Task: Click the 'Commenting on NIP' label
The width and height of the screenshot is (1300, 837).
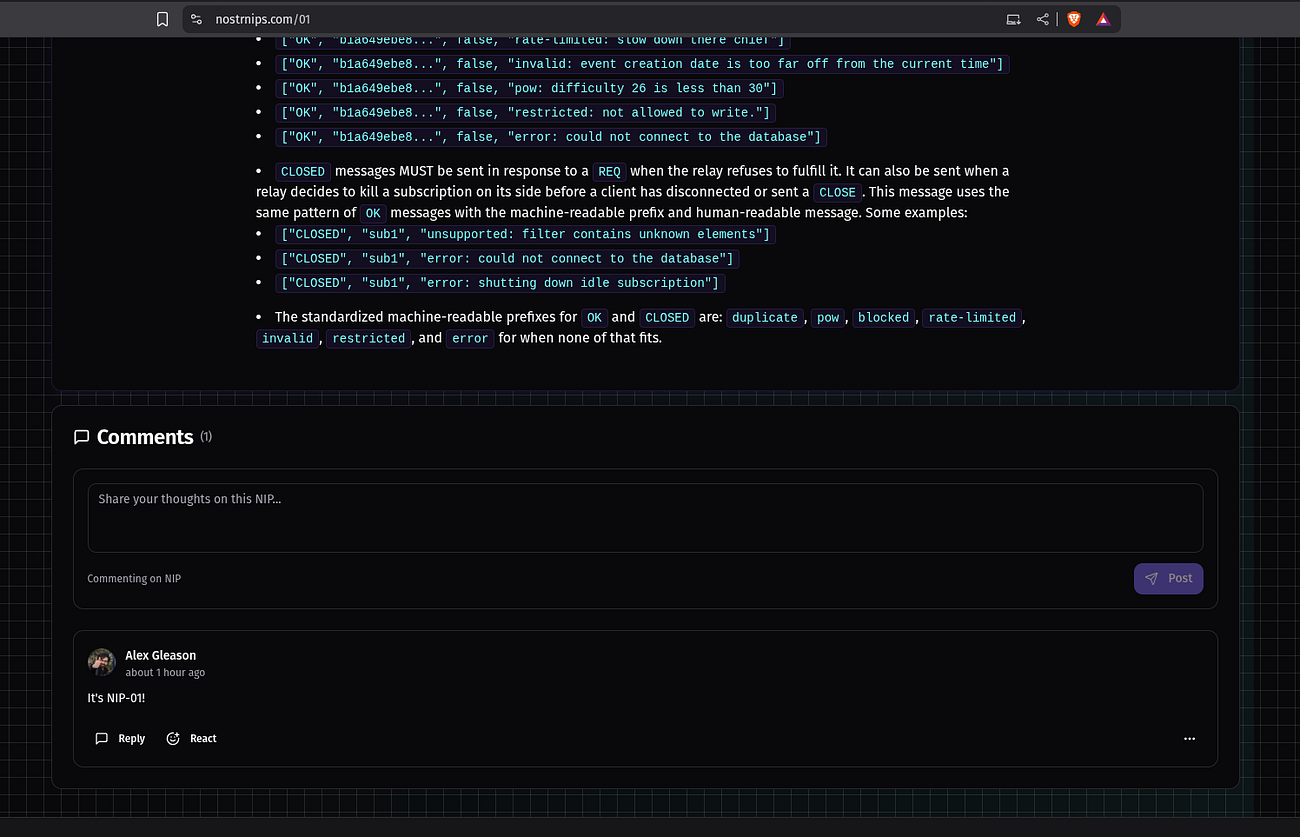Action: coord(134,579)
